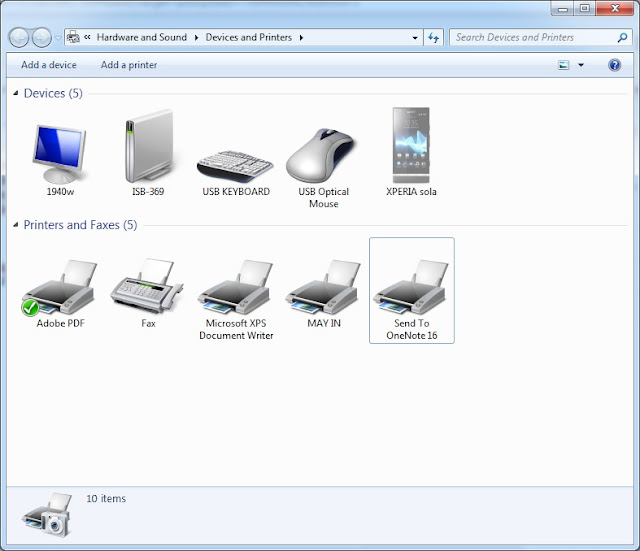Select the 1940w monitor device icon

[60, 154]
